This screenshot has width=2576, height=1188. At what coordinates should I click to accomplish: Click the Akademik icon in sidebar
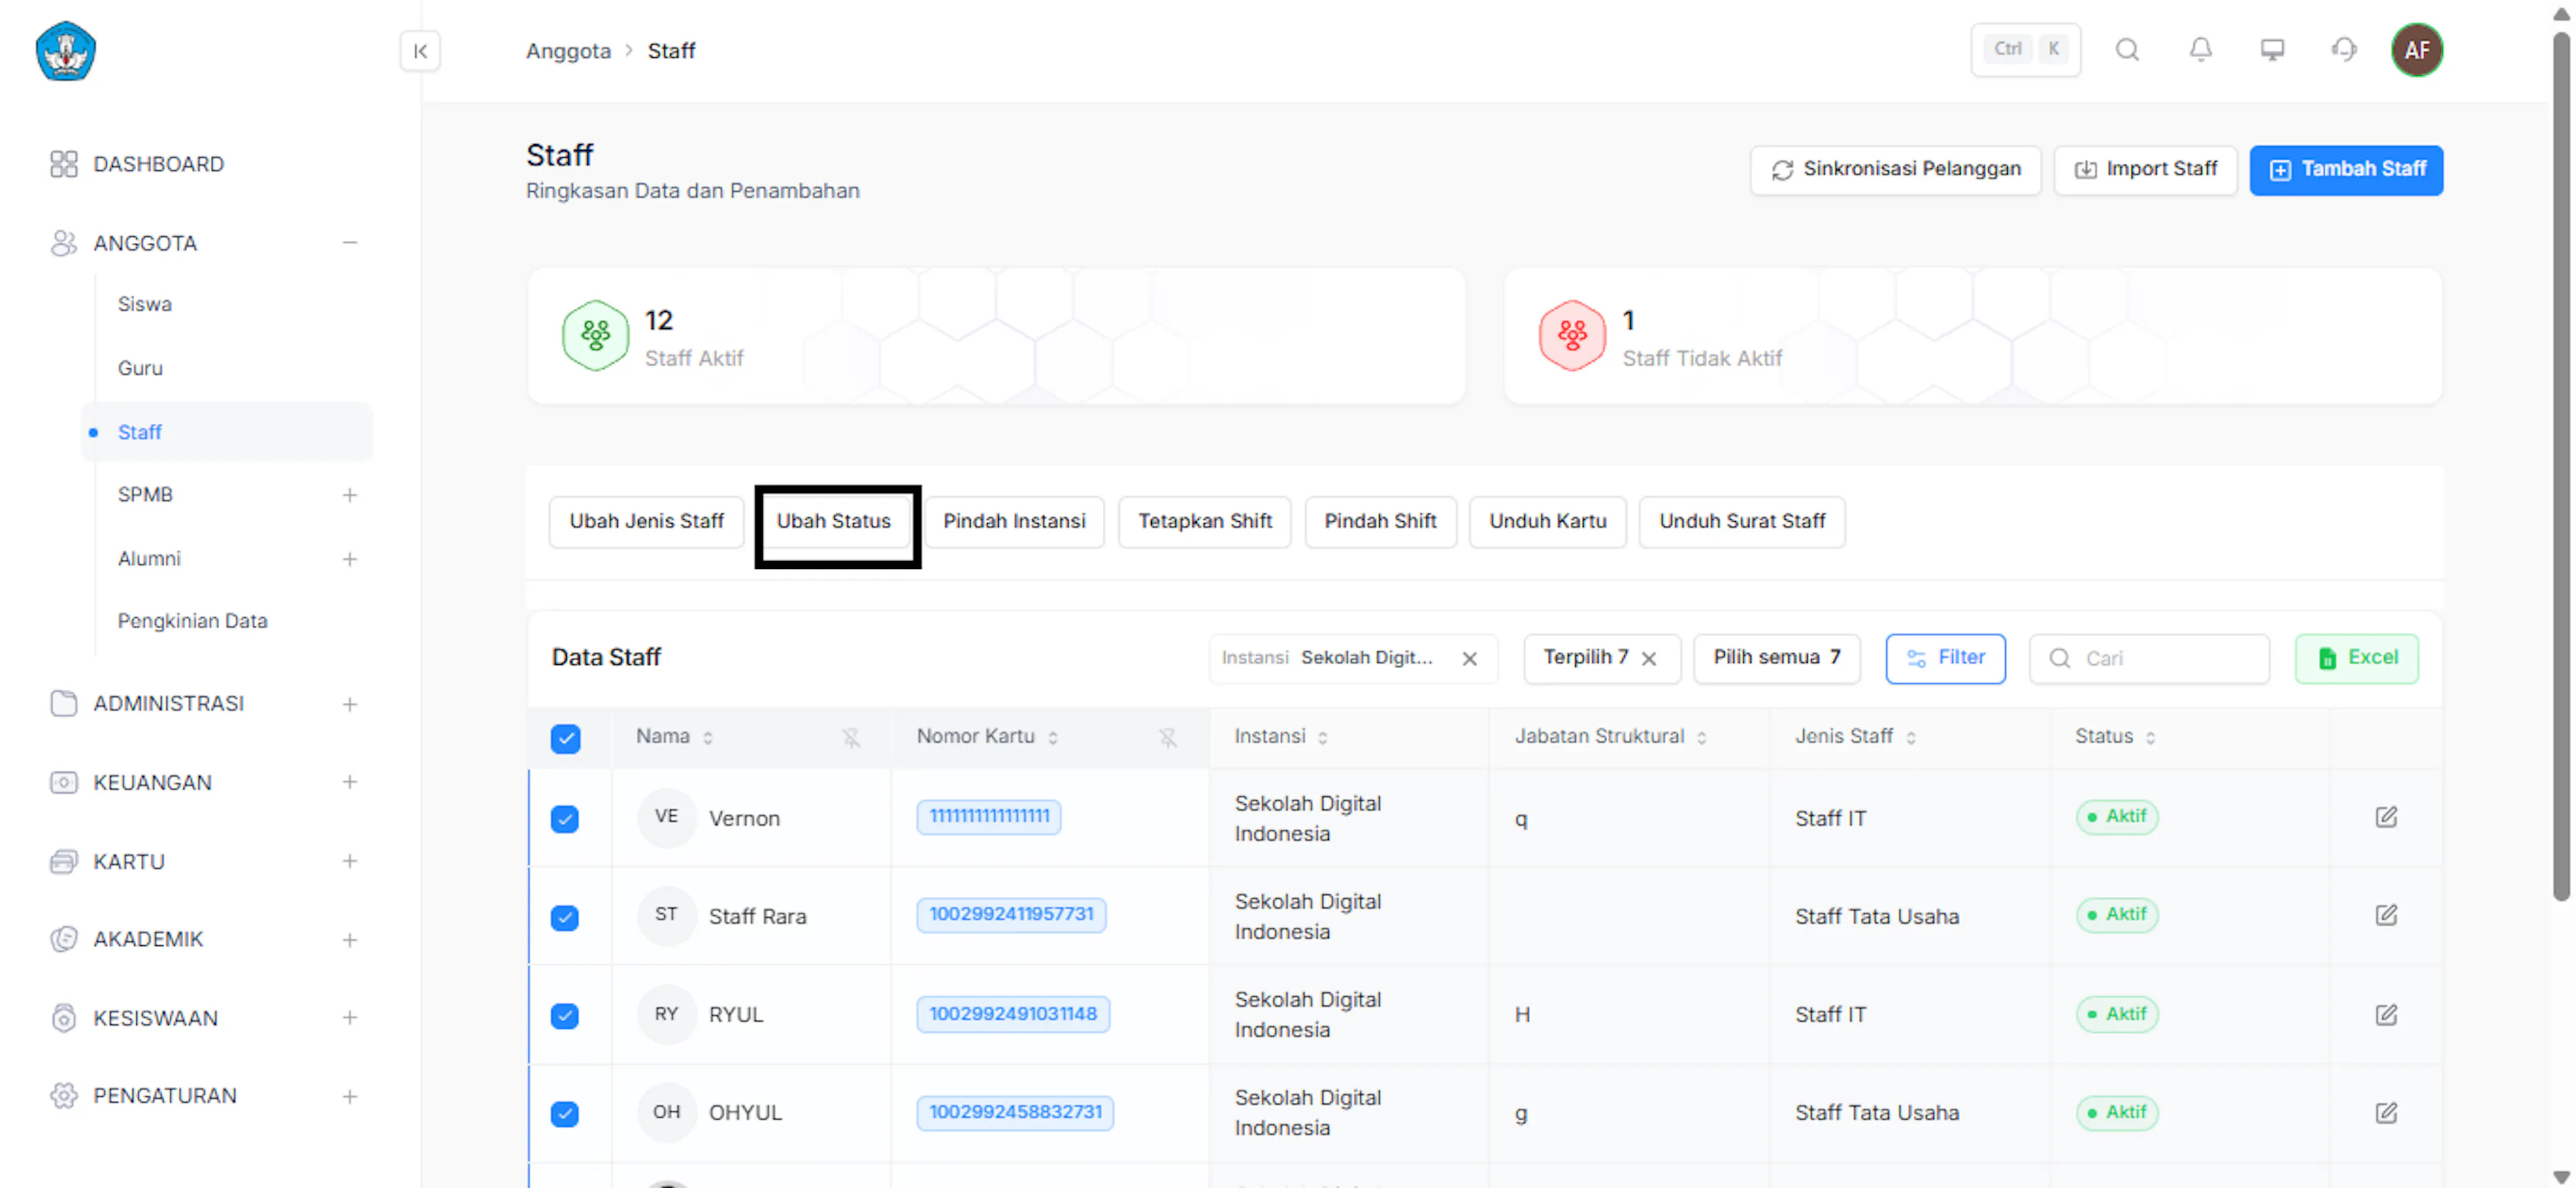[x=63, y=939]
